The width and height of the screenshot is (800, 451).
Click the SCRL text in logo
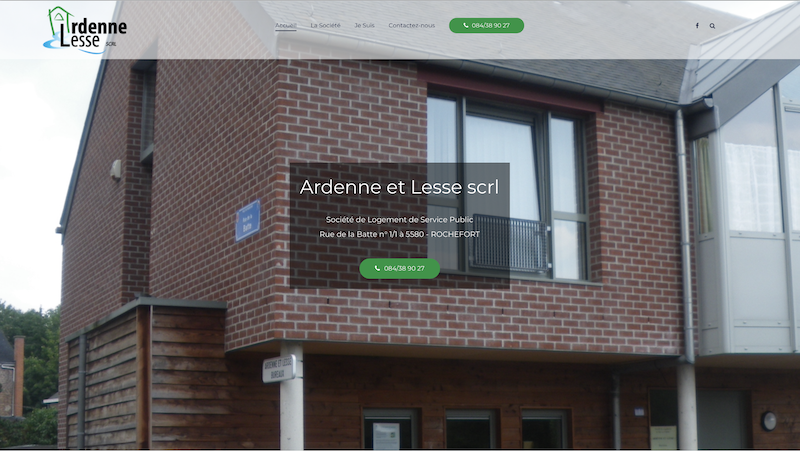(x=111, y=44)
